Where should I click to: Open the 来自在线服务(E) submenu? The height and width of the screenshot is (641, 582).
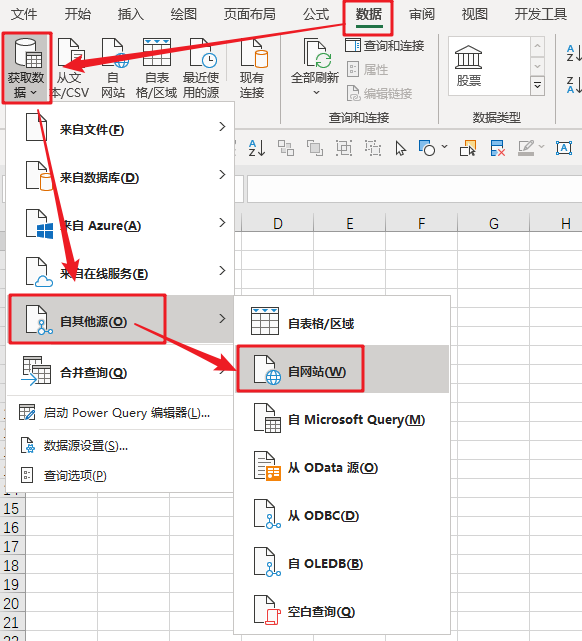[x=121, y=272]
